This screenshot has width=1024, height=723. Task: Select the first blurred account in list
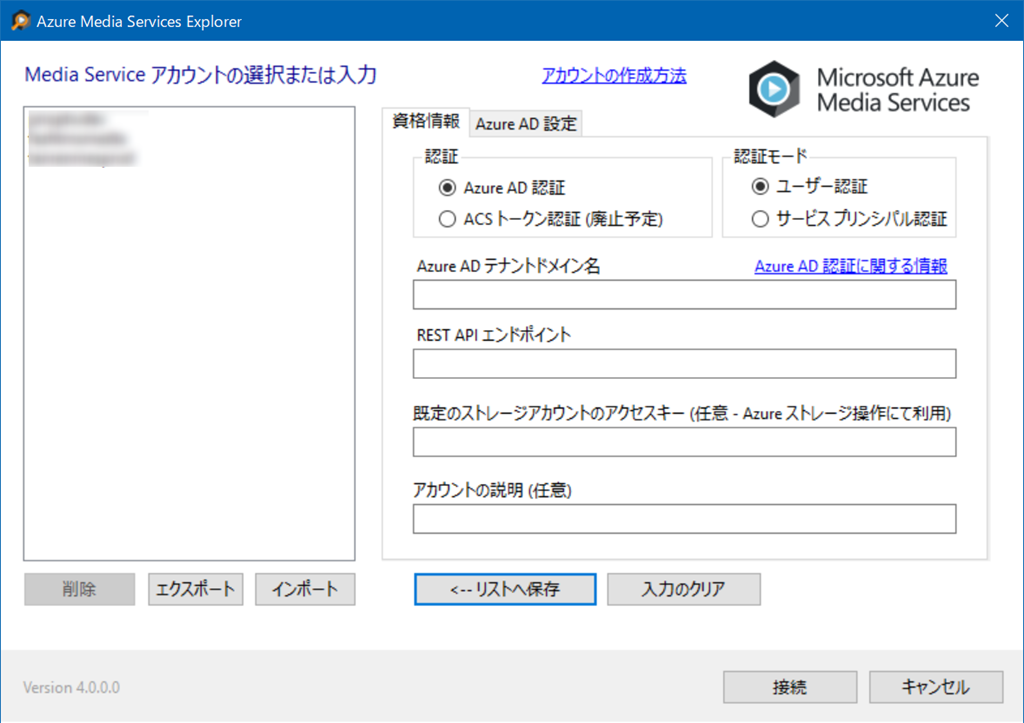point(66,119)
